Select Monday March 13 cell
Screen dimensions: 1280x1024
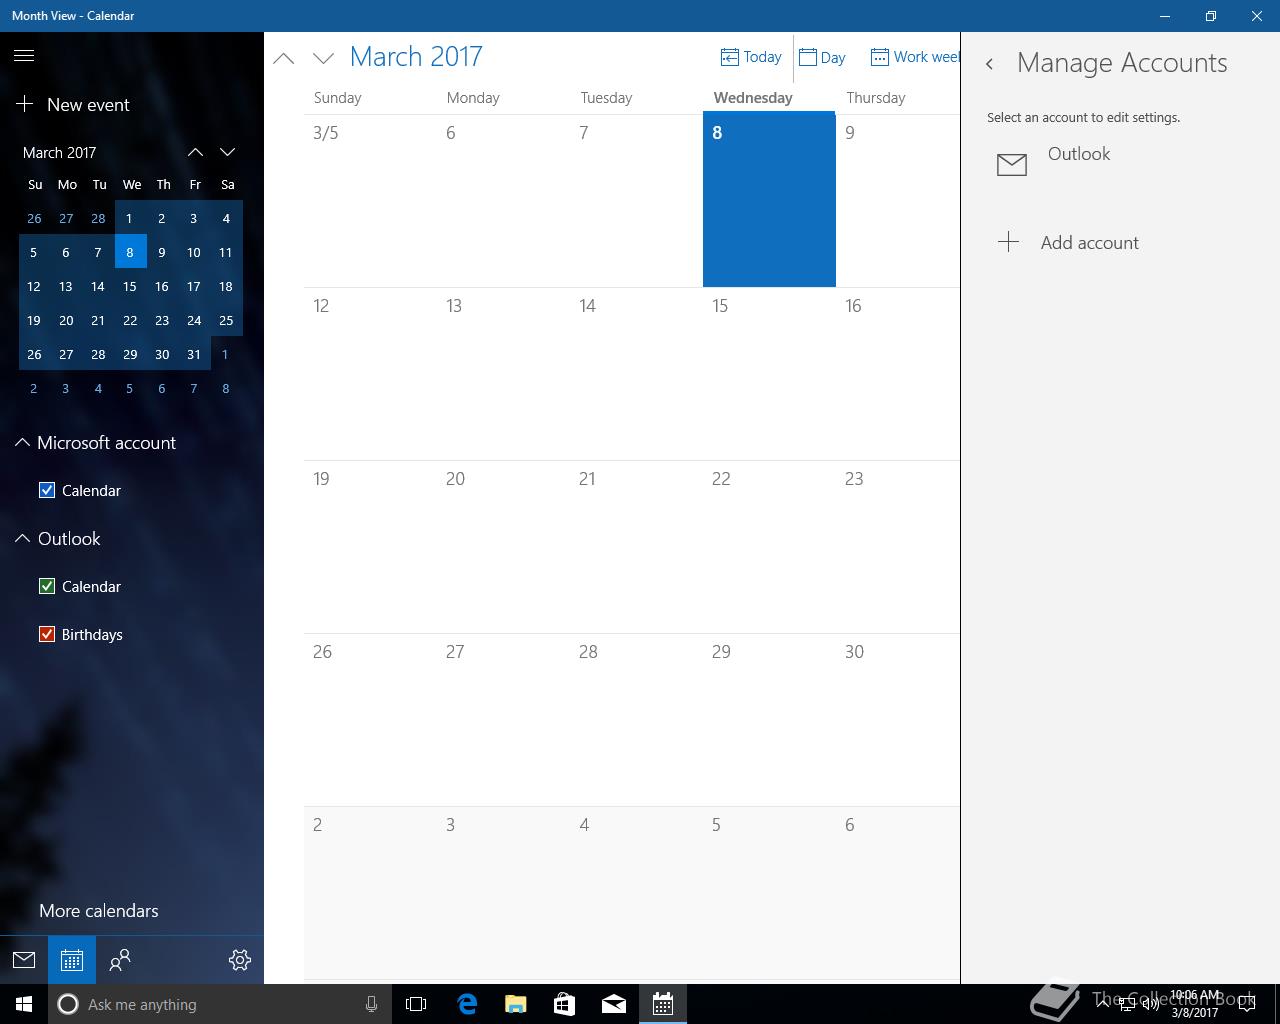pyautogui.click(x=503, y=374)
